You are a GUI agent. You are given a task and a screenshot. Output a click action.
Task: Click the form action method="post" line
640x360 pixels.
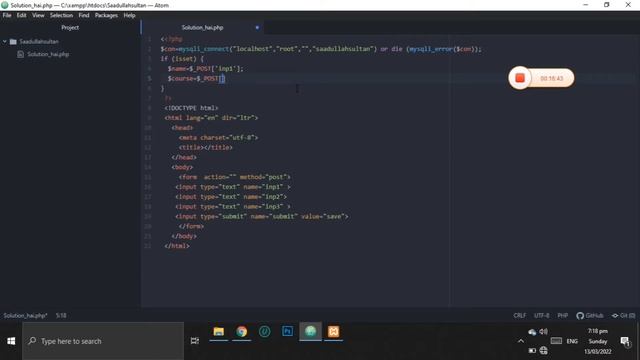point(235,177)
